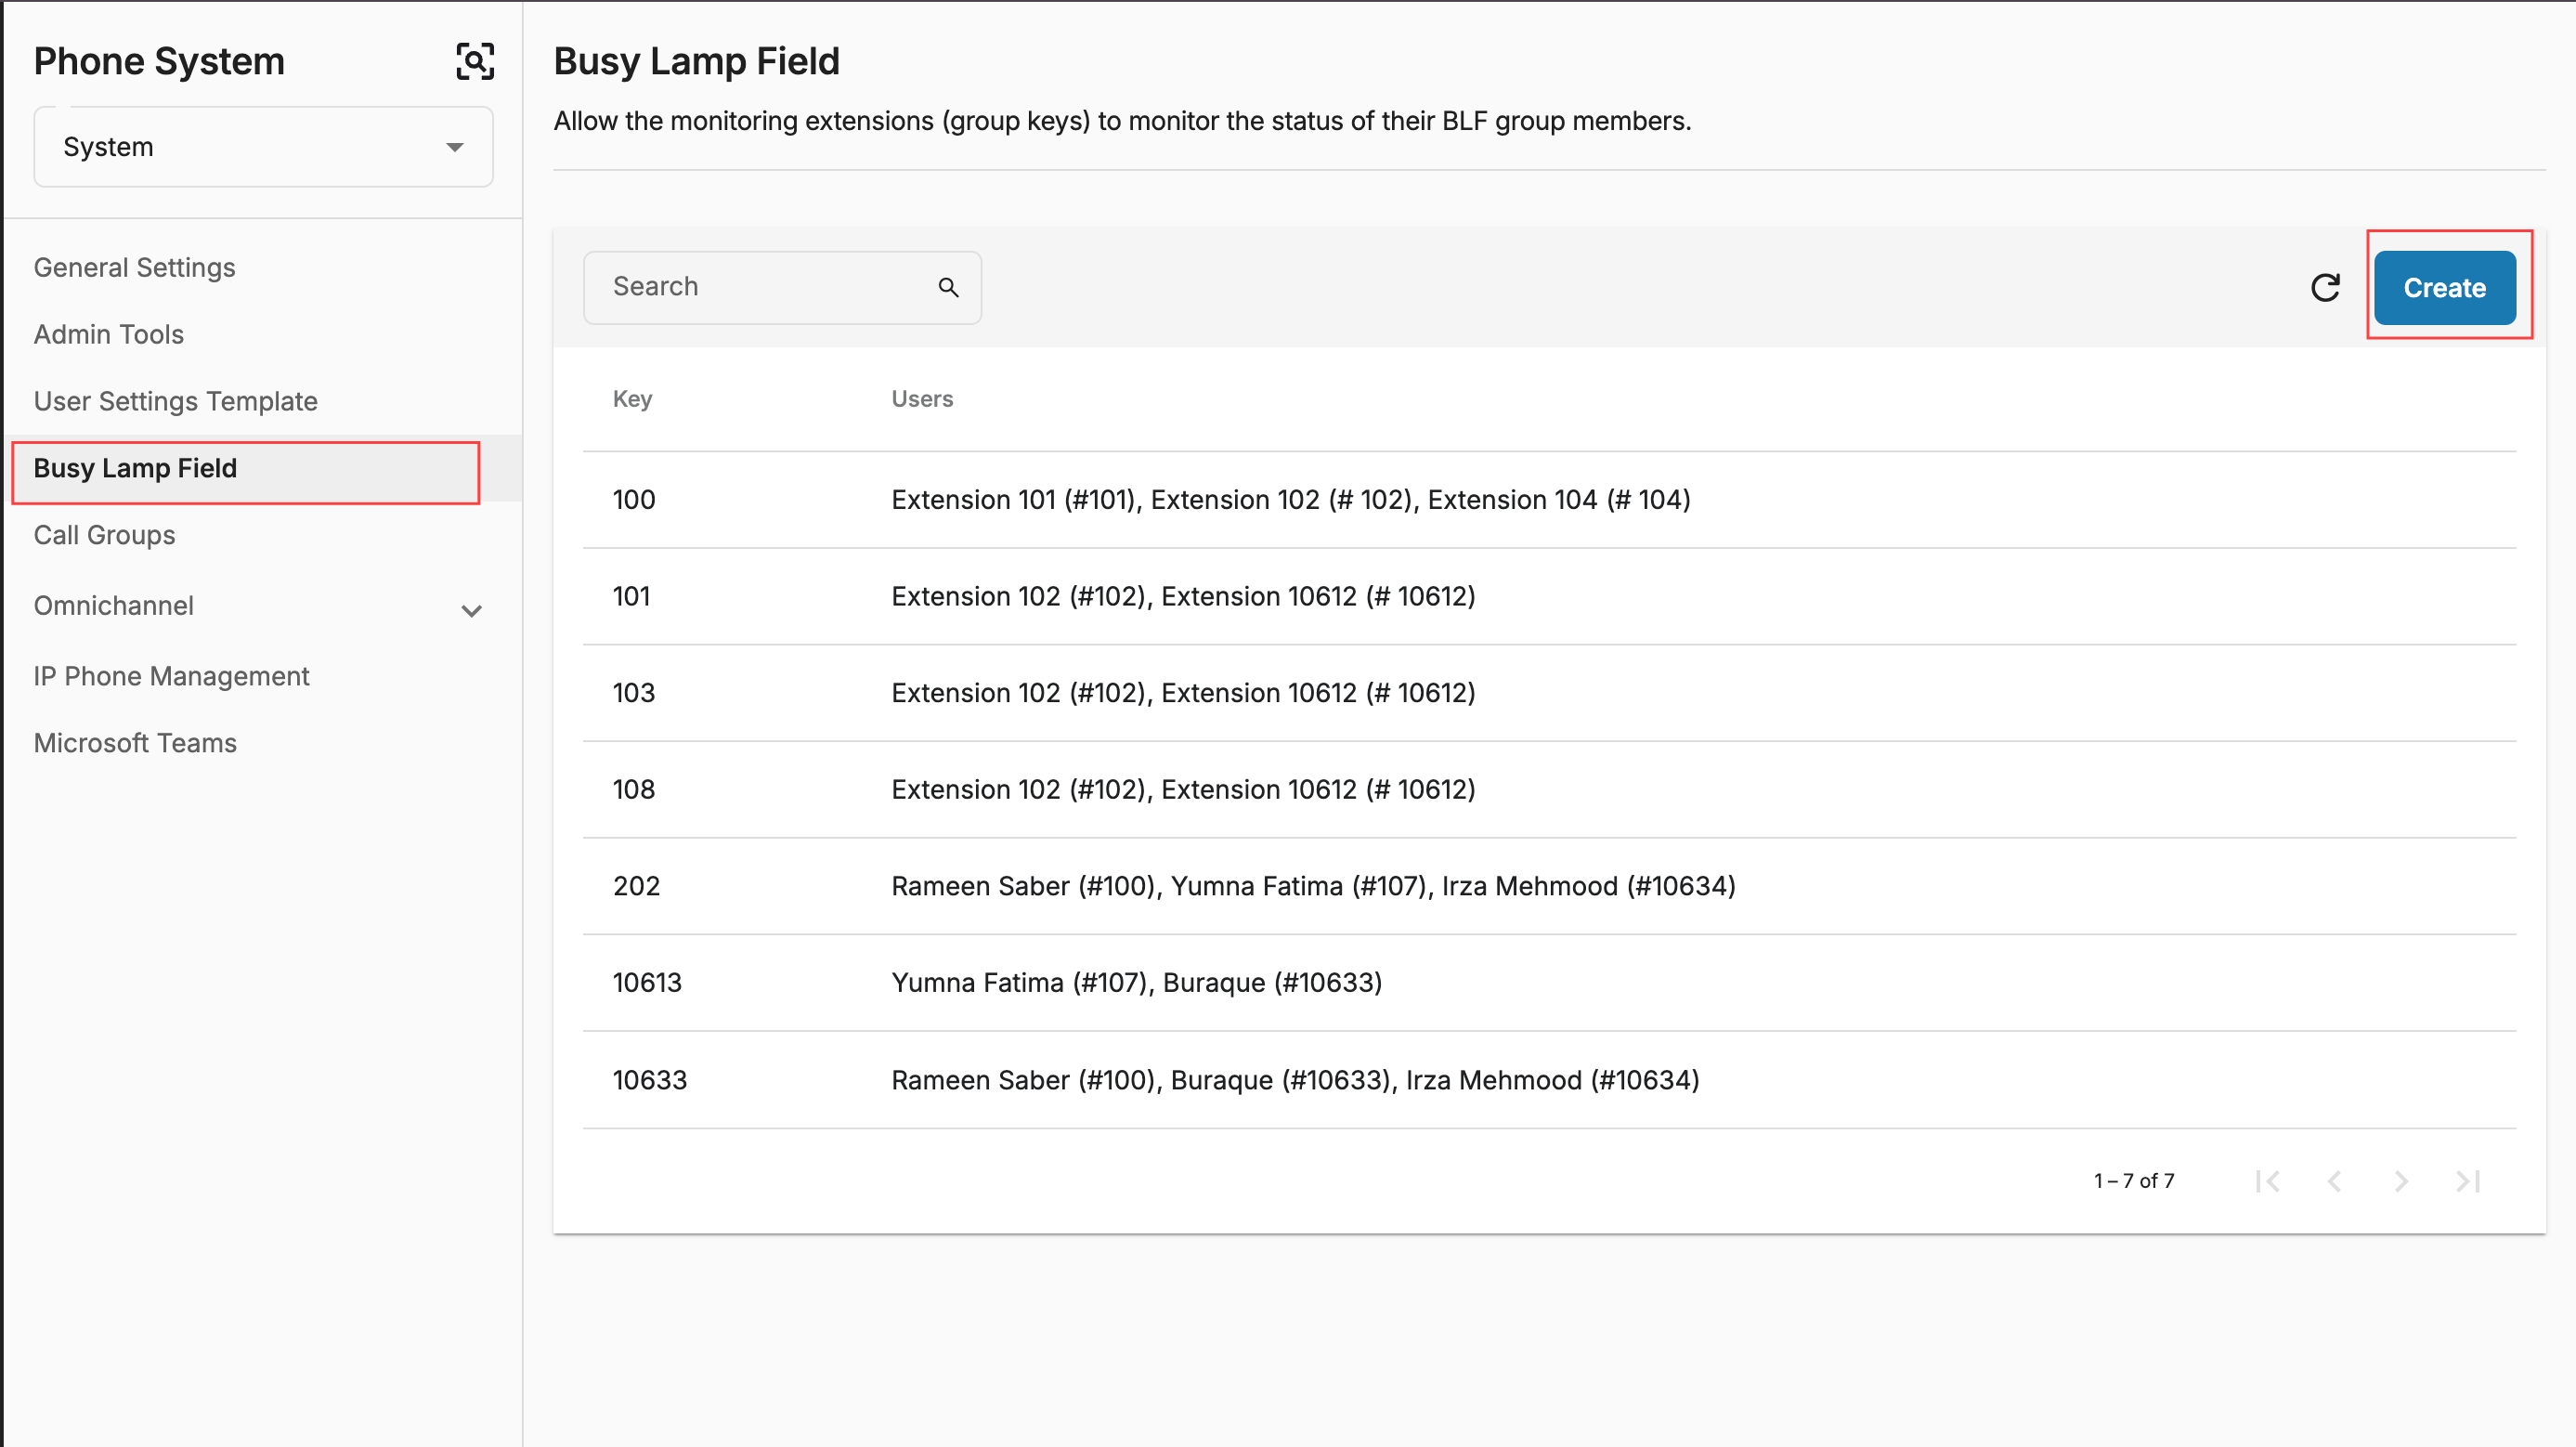Screen dimensions: 2576x1447
Task: Select the row with key 10613
Action: click(1549, 983)
